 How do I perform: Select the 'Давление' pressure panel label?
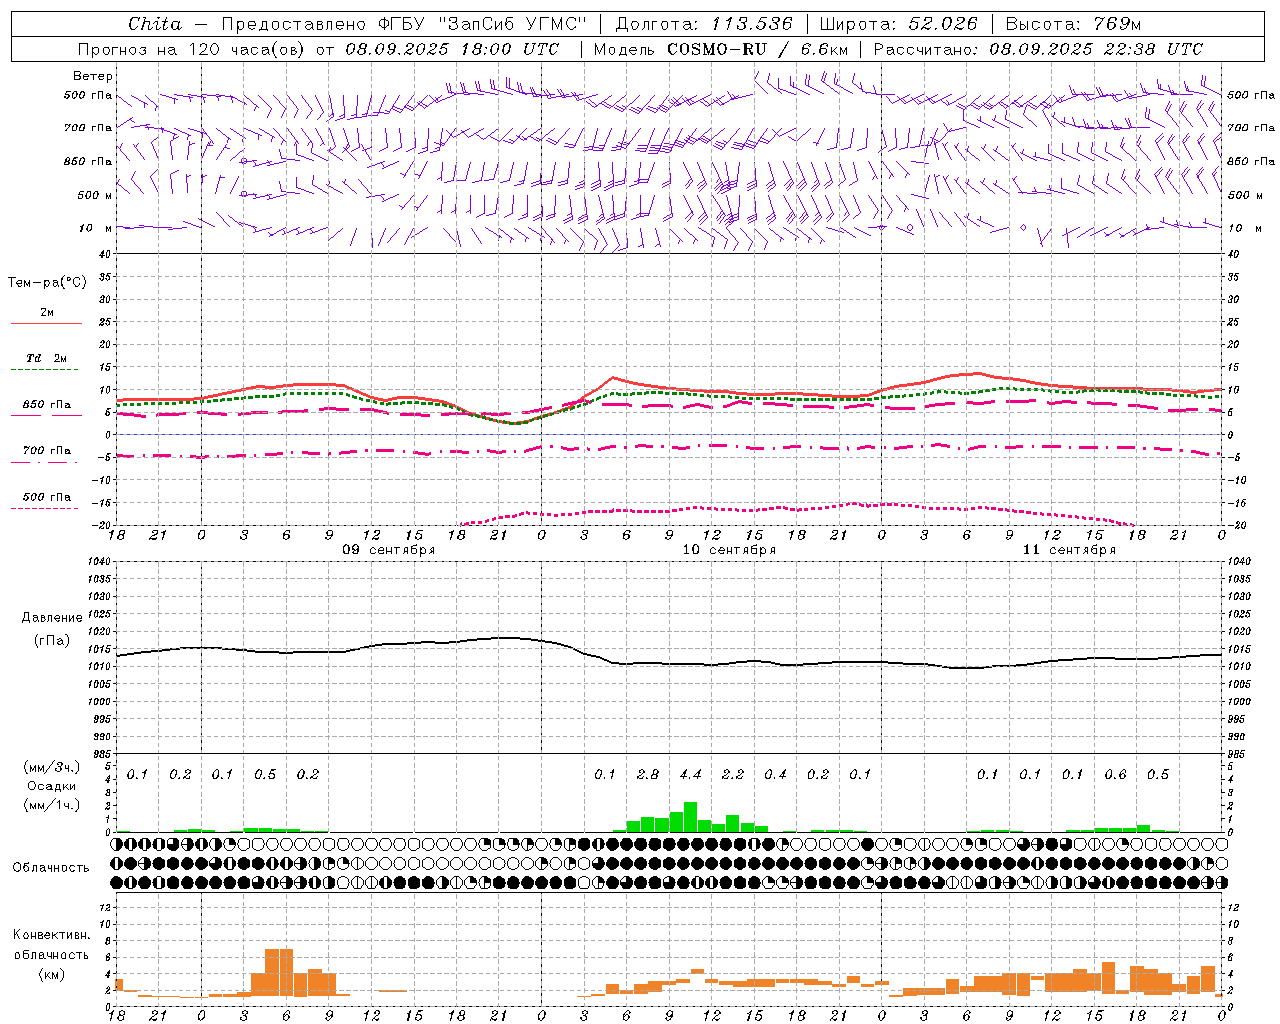[52, 618]
